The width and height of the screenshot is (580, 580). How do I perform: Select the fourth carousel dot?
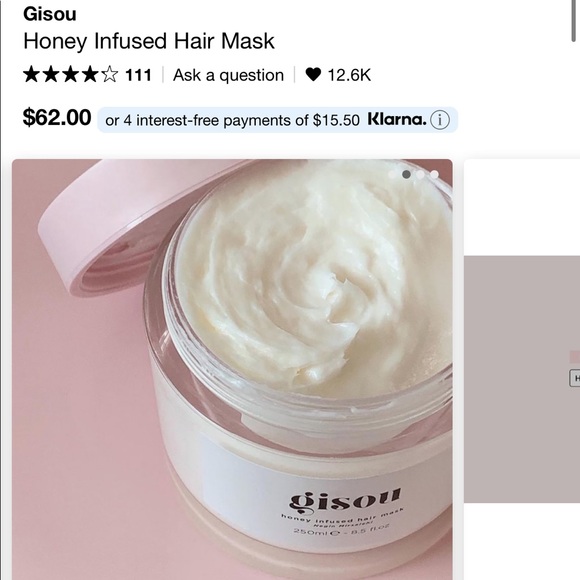tap(434, 174)
